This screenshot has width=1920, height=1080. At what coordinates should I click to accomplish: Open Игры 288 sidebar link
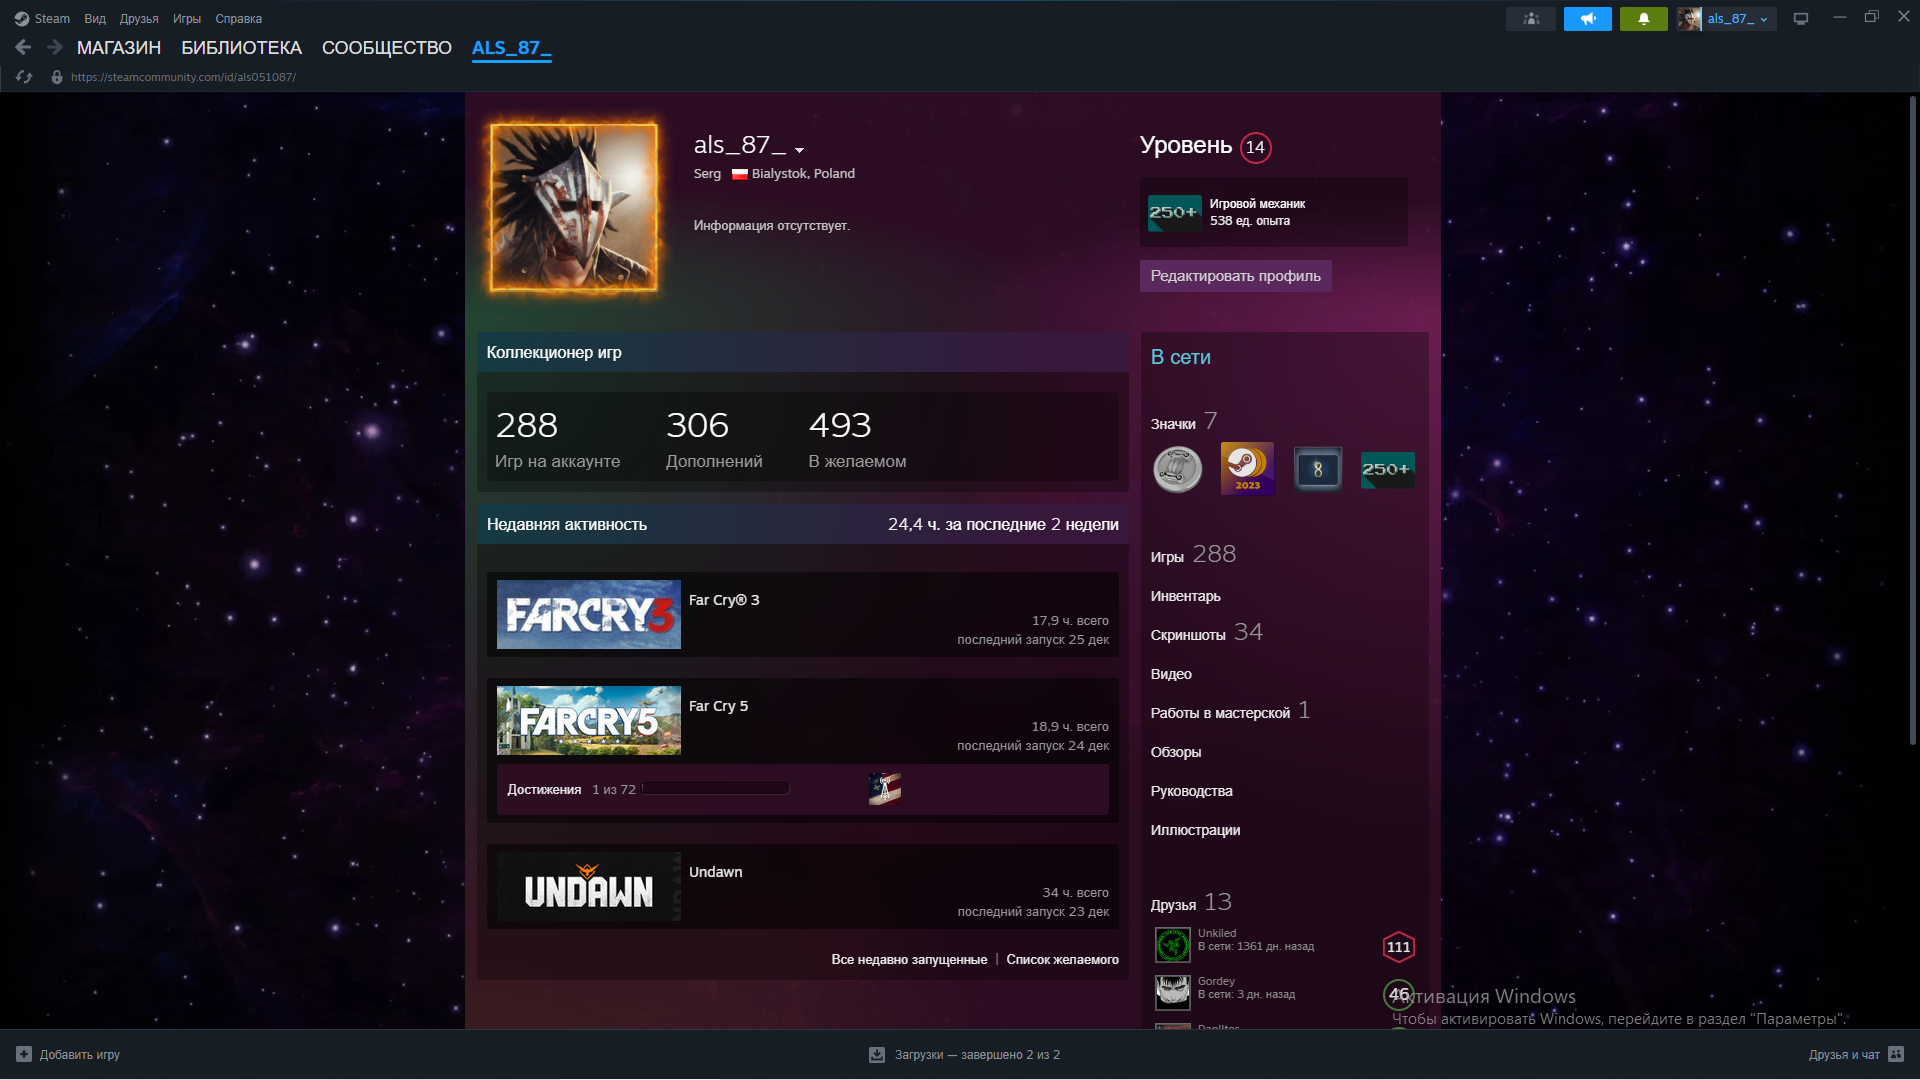(x=1193, y=555)
